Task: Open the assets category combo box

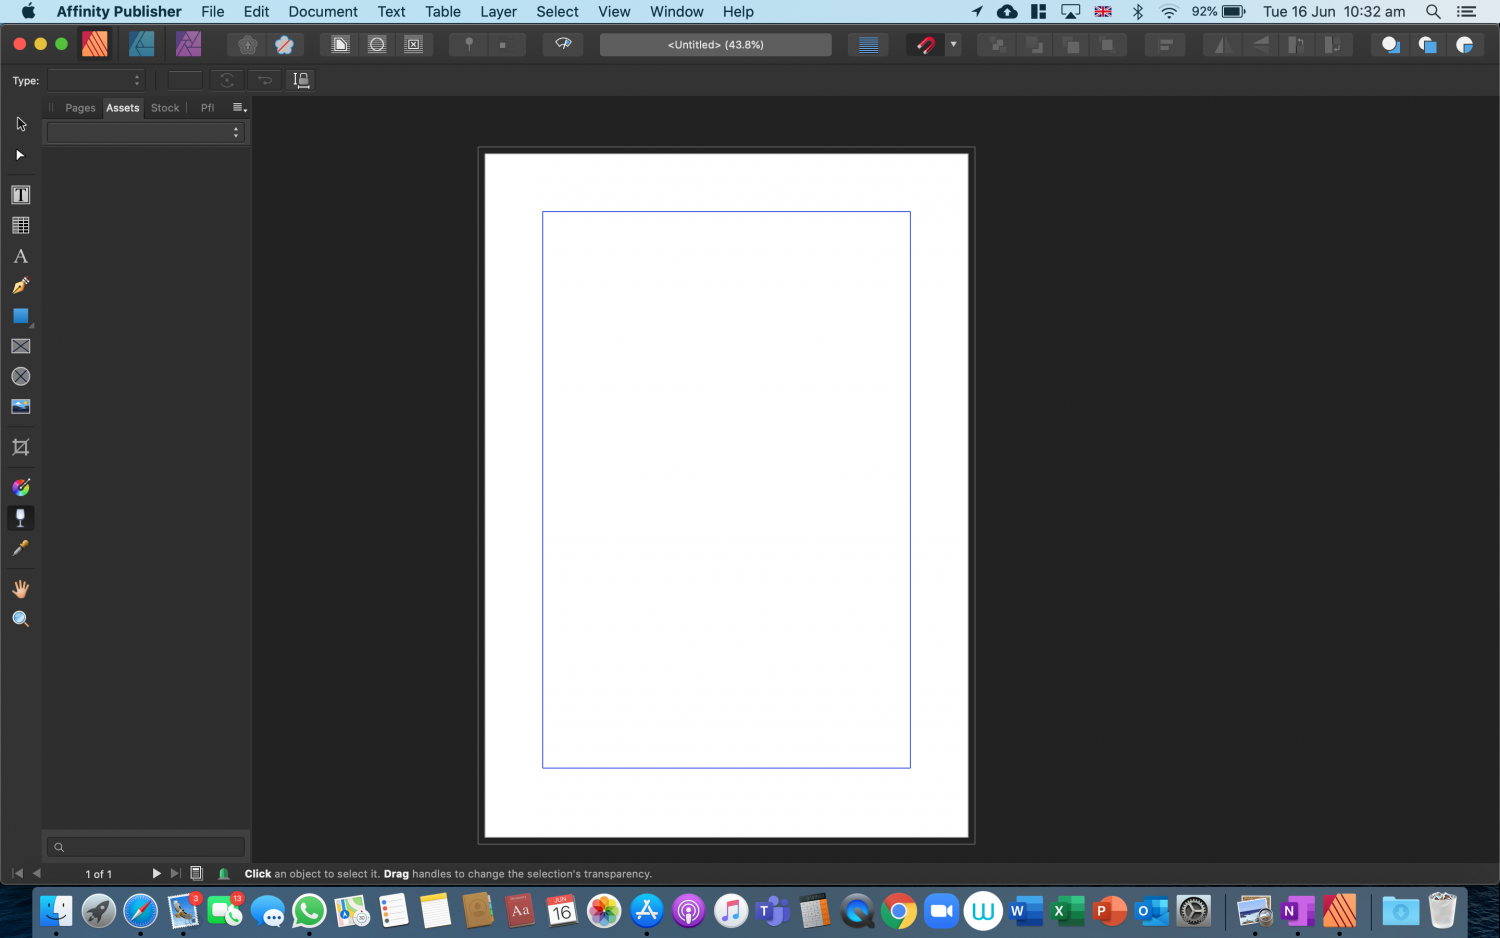Action: (145, 131)
